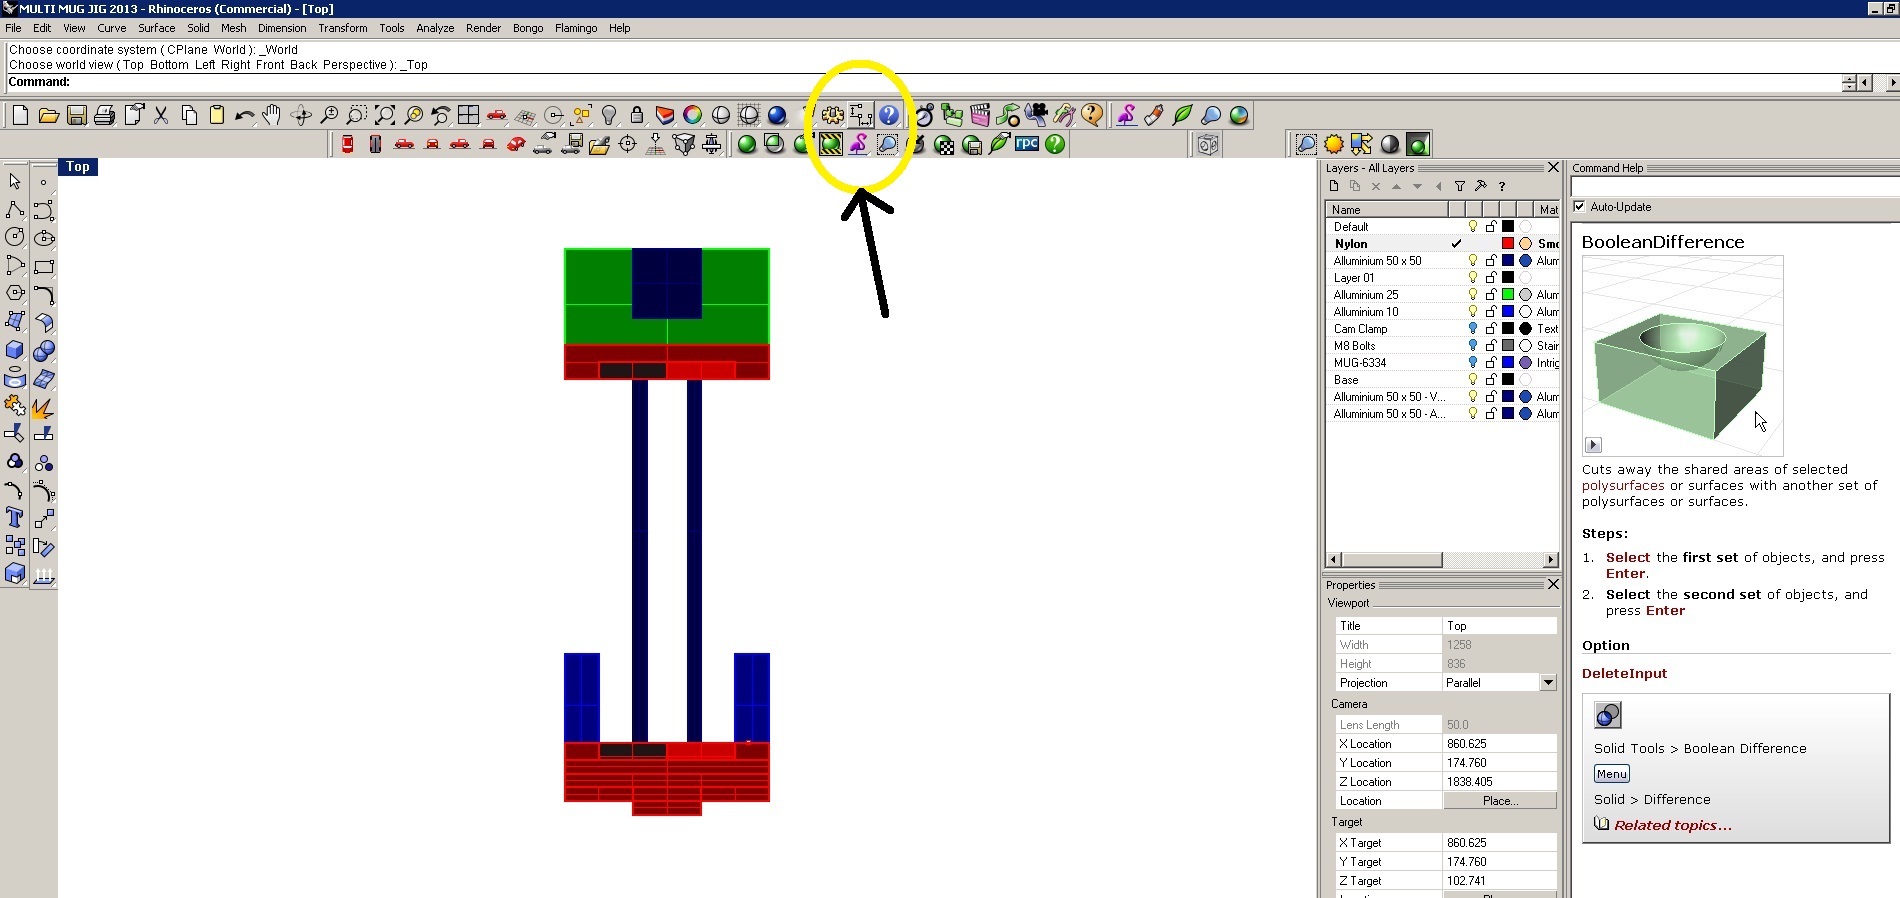
Task: Expand the play arrow under help illustration
Action: coord(1594,445)
